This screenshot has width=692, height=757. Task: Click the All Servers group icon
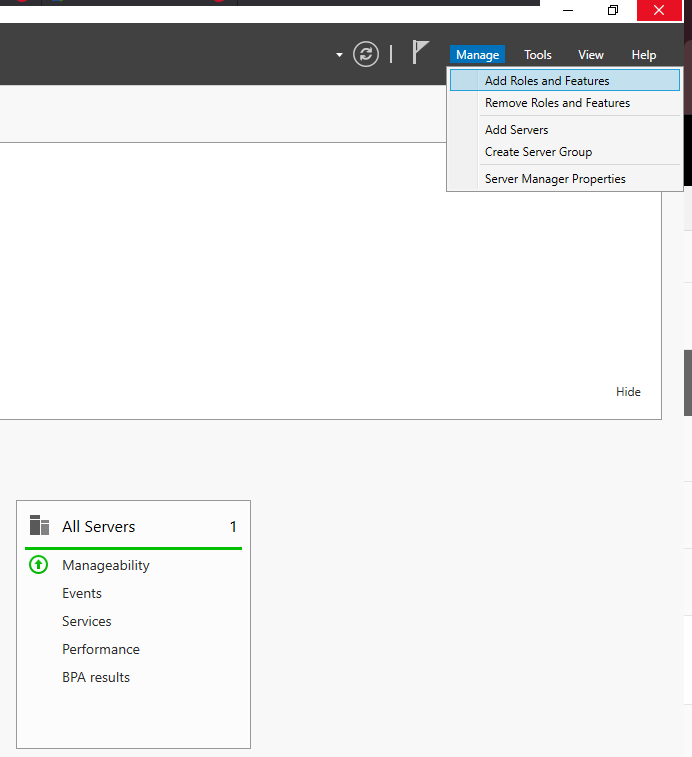pyautogui.click(x=39, y=525)
